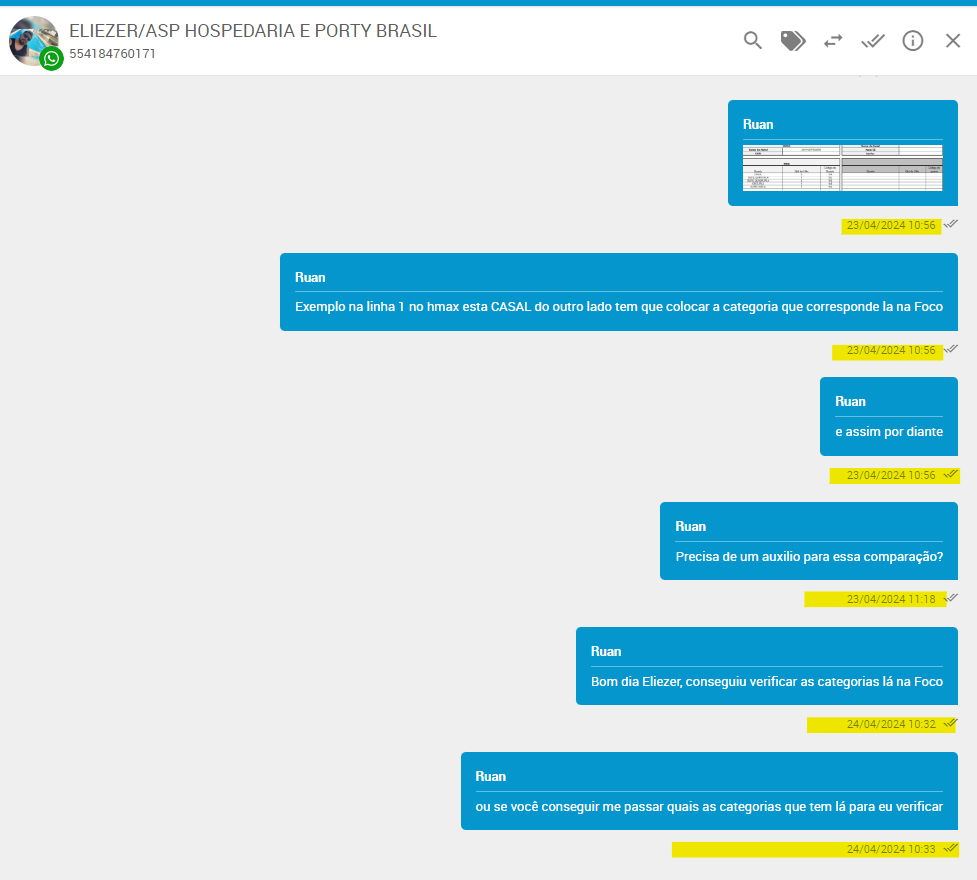Open the search in conversation magnifier icon

pyautogui.click(x=753, y=40)
